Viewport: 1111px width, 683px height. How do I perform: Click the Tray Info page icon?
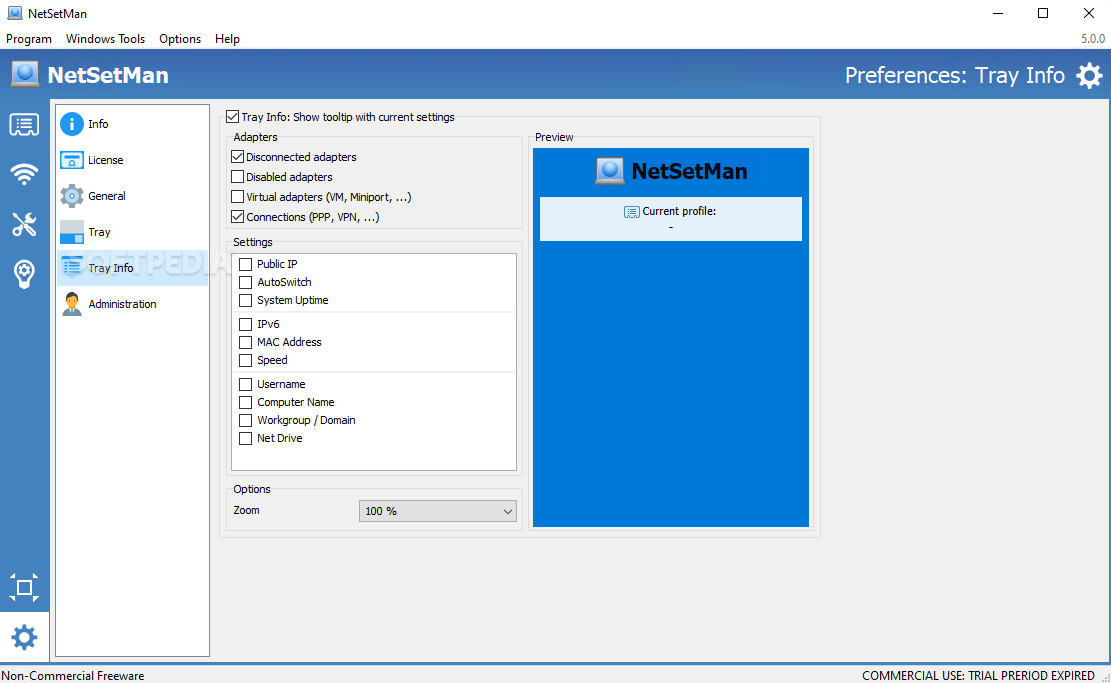(72, 268)
